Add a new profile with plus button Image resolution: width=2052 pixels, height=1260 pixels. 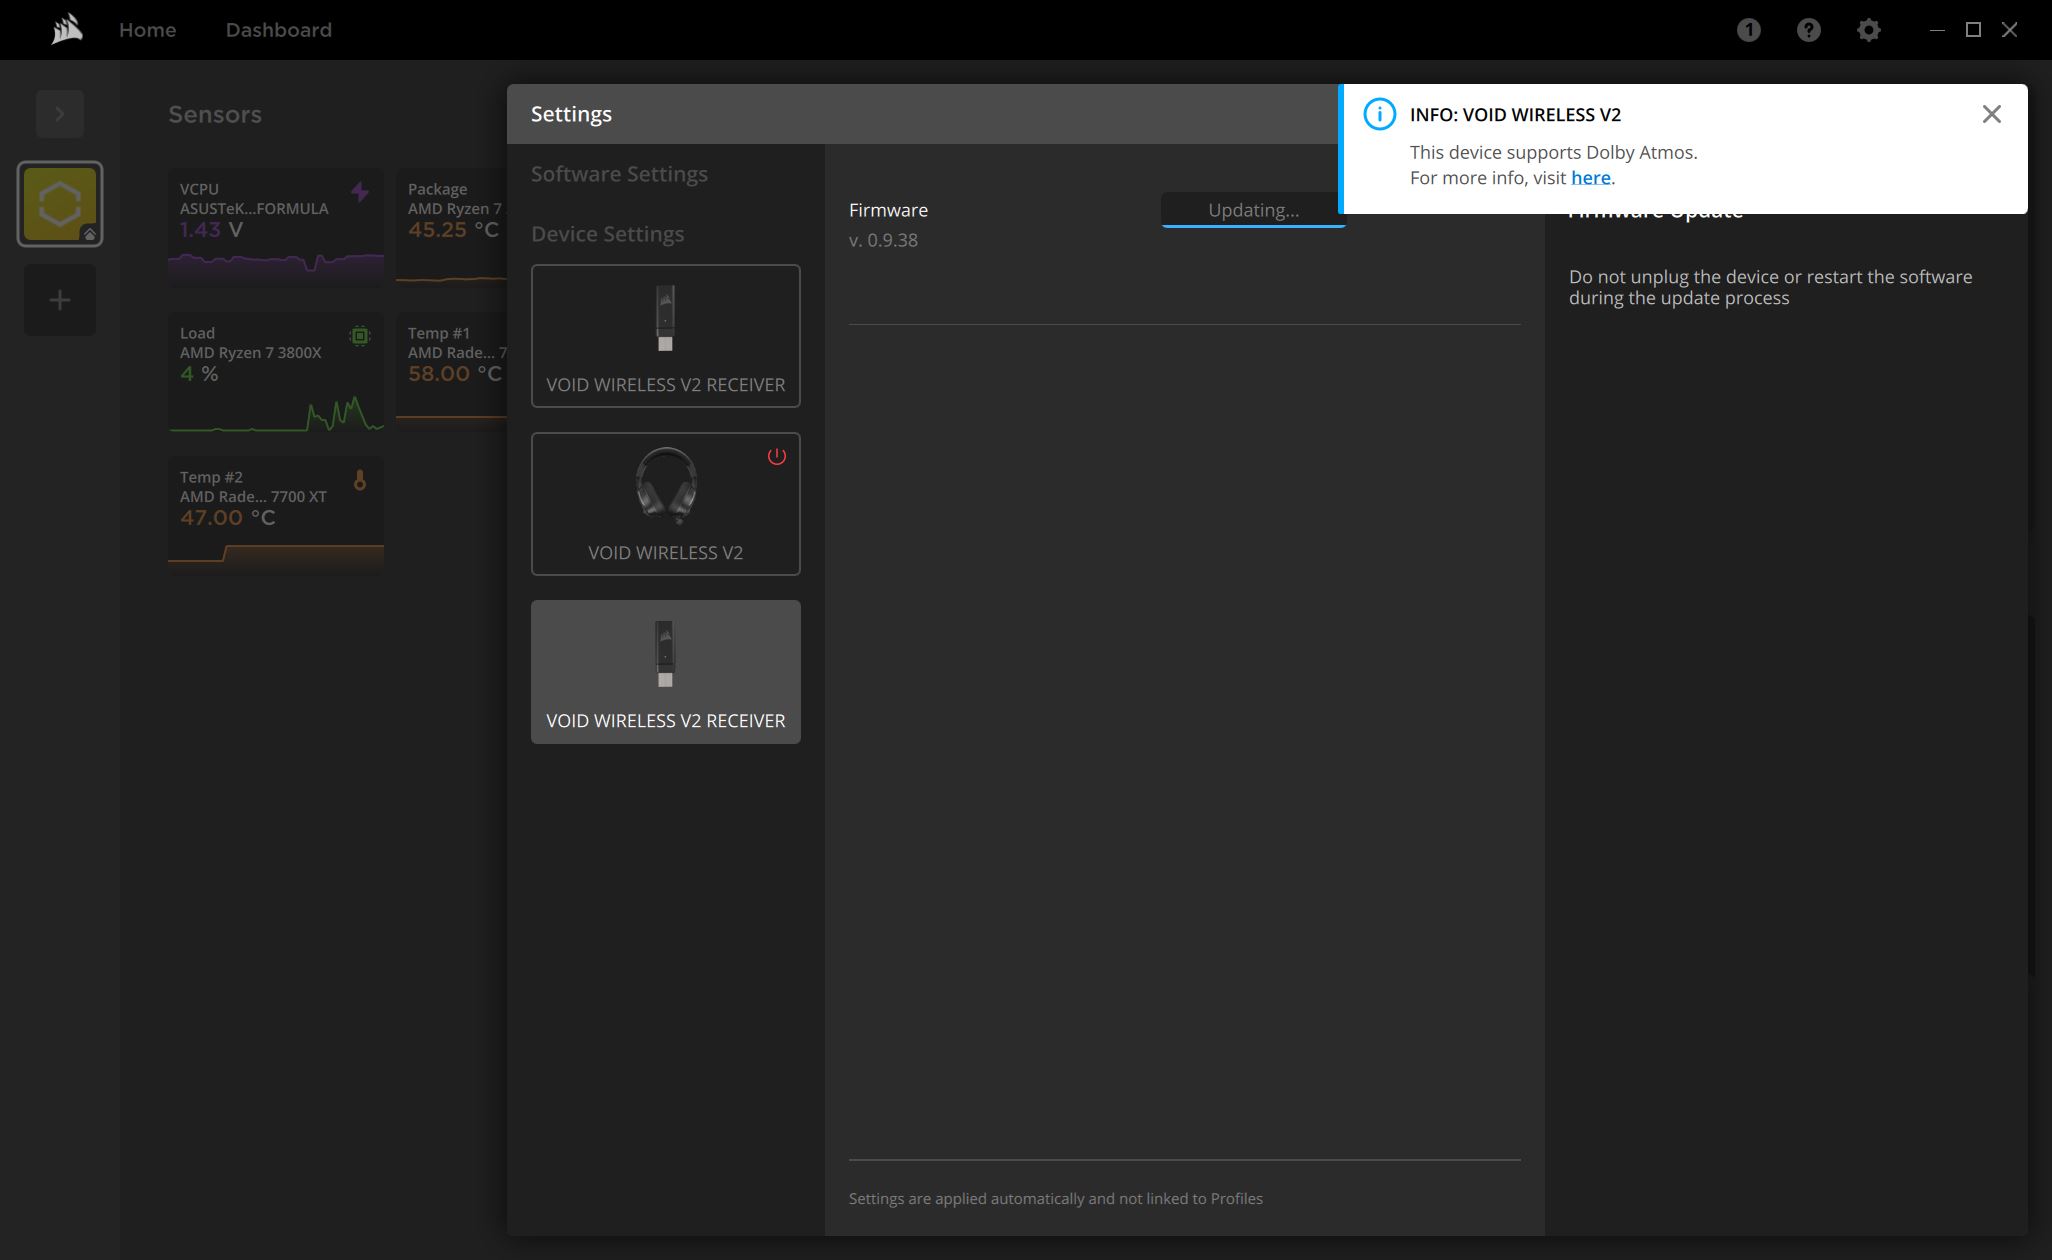pos(60,300)
